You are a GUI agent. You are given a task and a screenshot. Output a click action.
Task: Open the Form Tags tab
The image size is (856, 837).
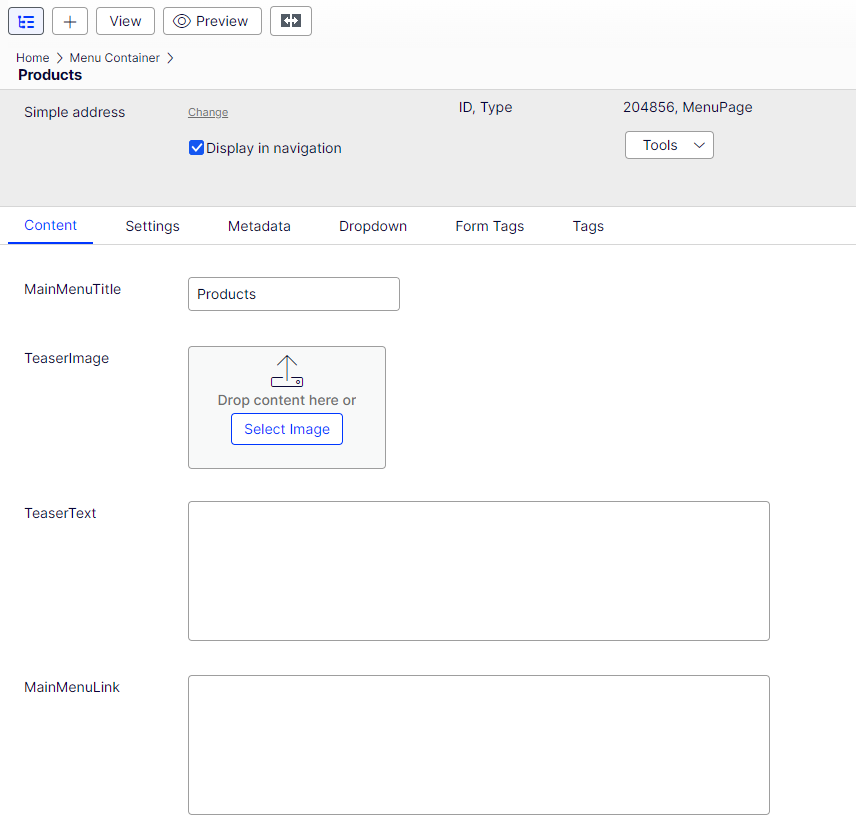489,226
